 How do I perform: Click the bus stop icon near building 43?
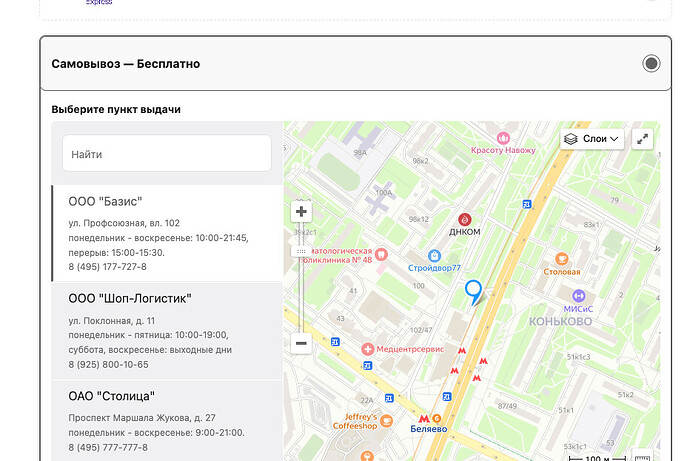pos(335,342)
